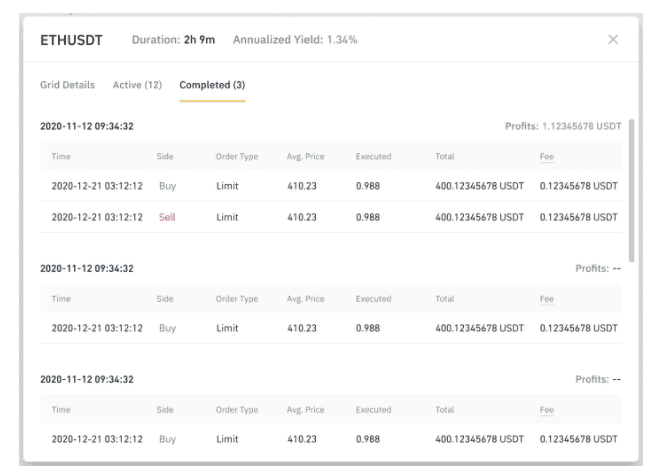Screen dimensions: 660x476
Task: Click the Fee header in the third table
Action: [x=547, y=410]
